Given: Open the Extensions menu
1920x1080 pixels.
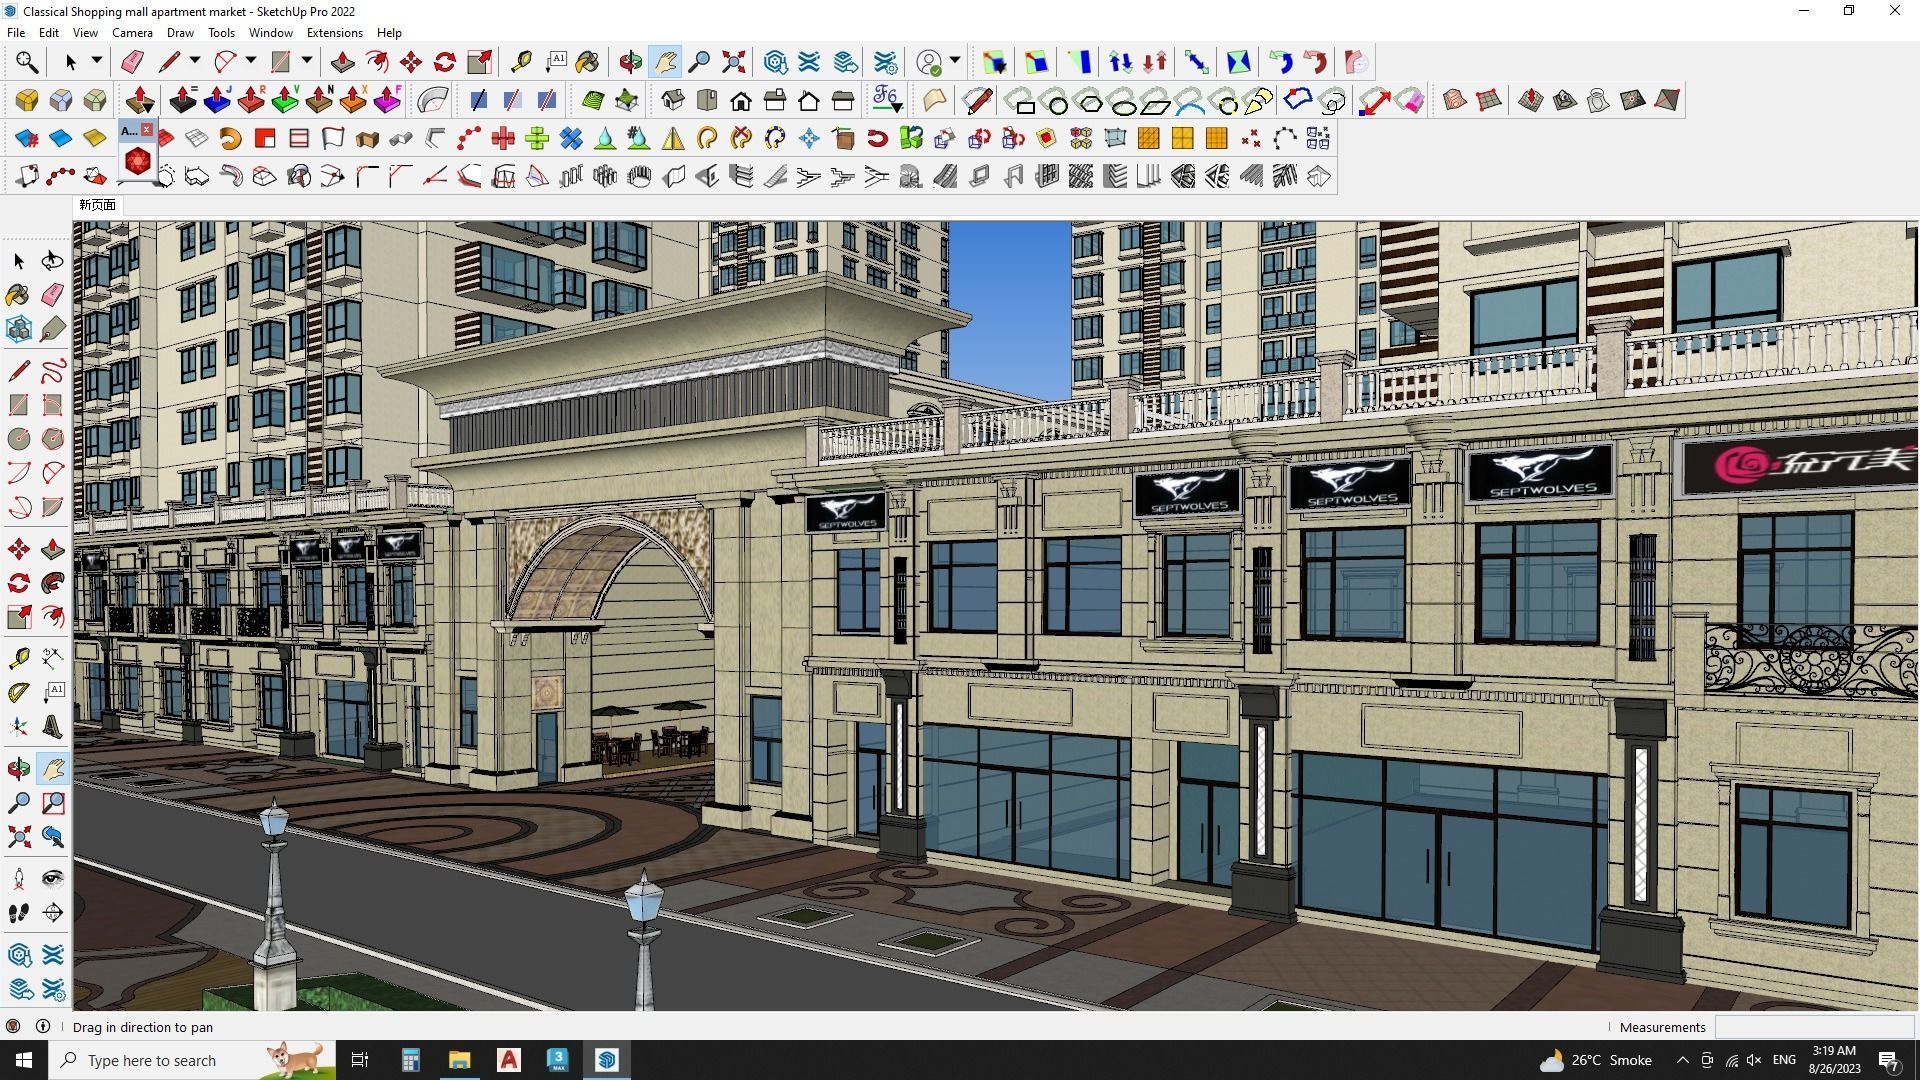Looking at the screenshot, I should click(x=334, y=32).
